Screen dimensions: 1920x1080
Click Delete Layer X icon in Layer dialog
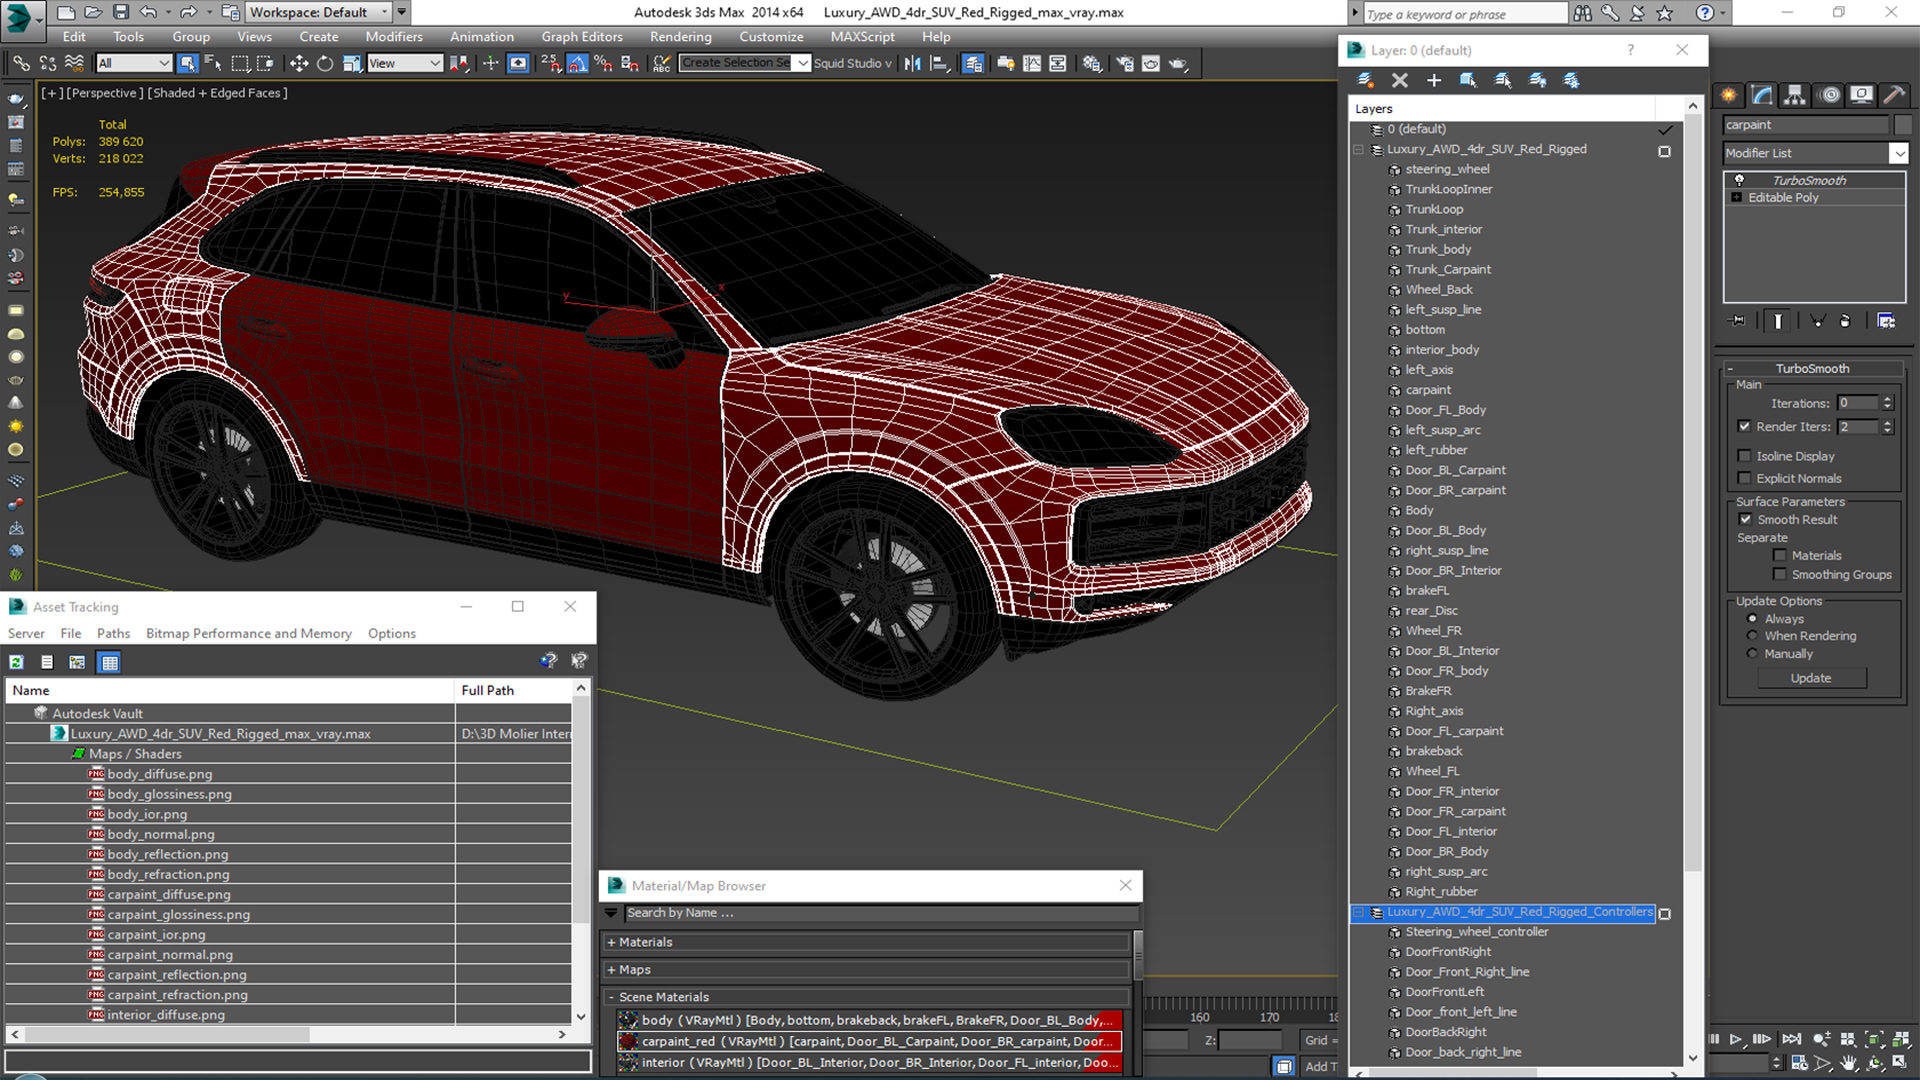(1400, 80)
